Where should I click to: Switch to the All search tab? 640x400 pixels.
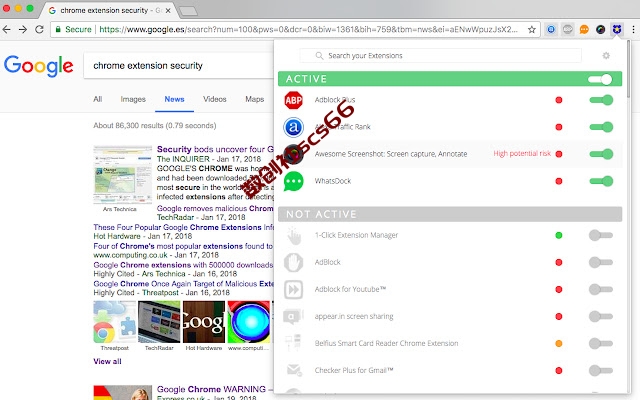98,99
